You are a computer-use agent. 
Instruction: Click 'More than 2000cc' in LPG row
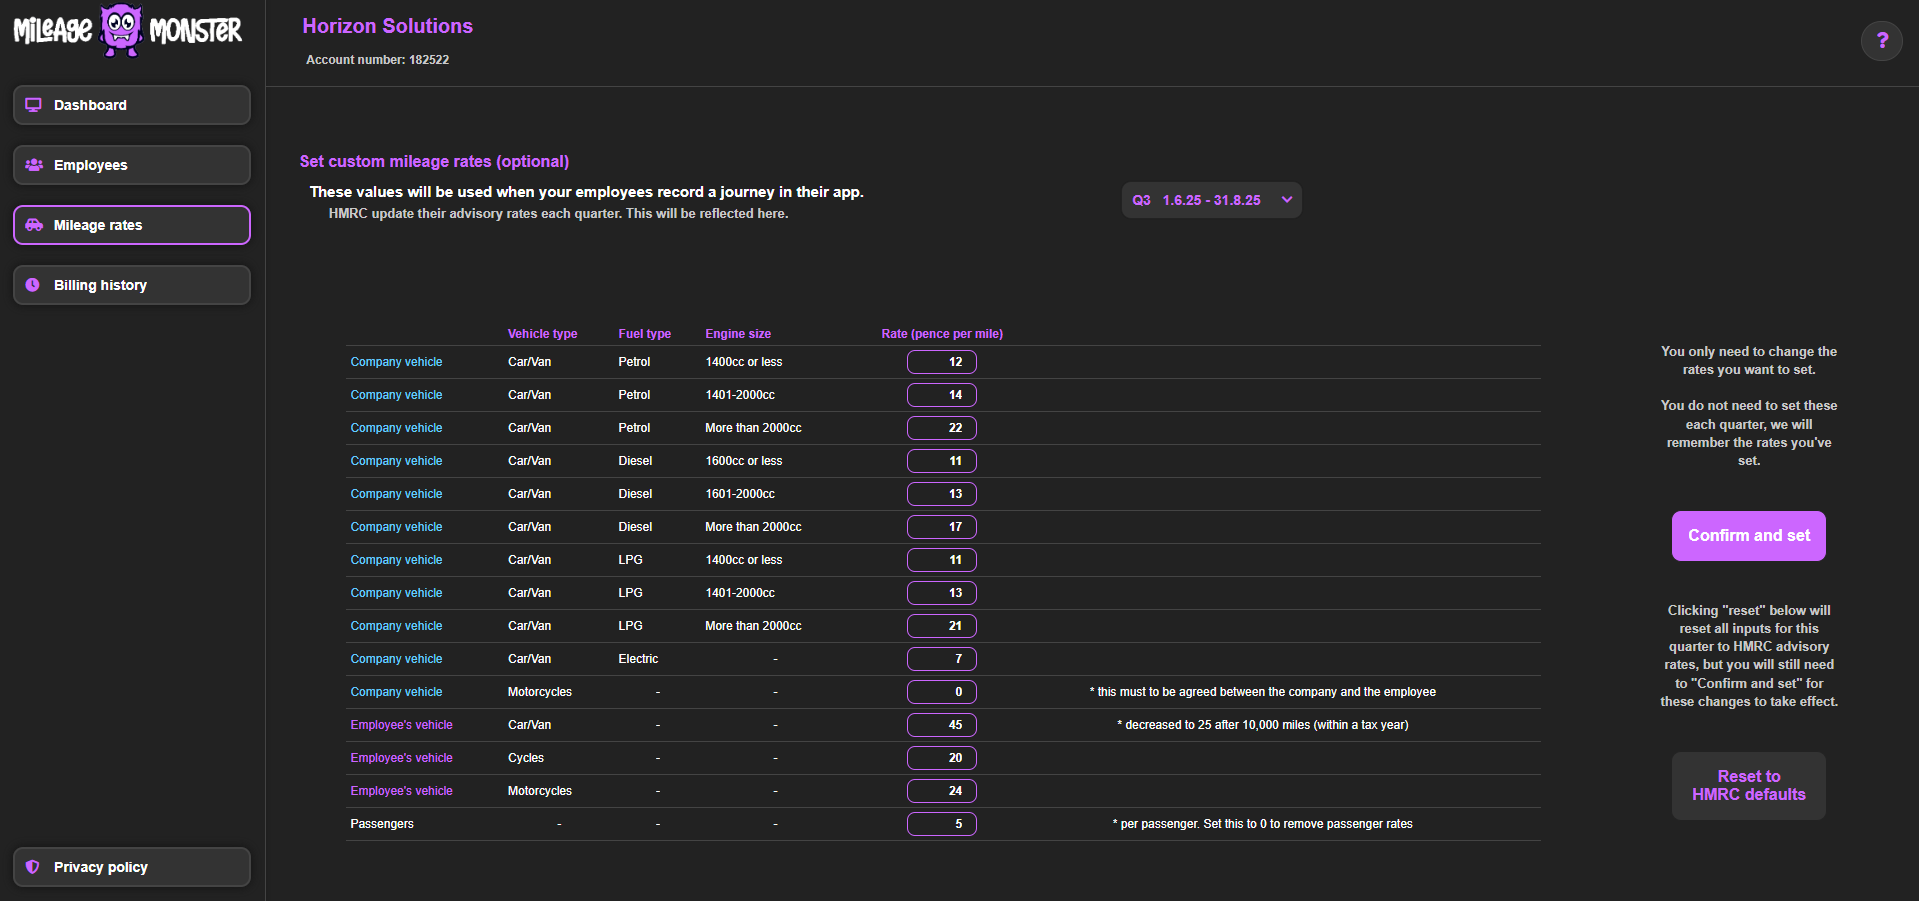[x=753, y=626]
